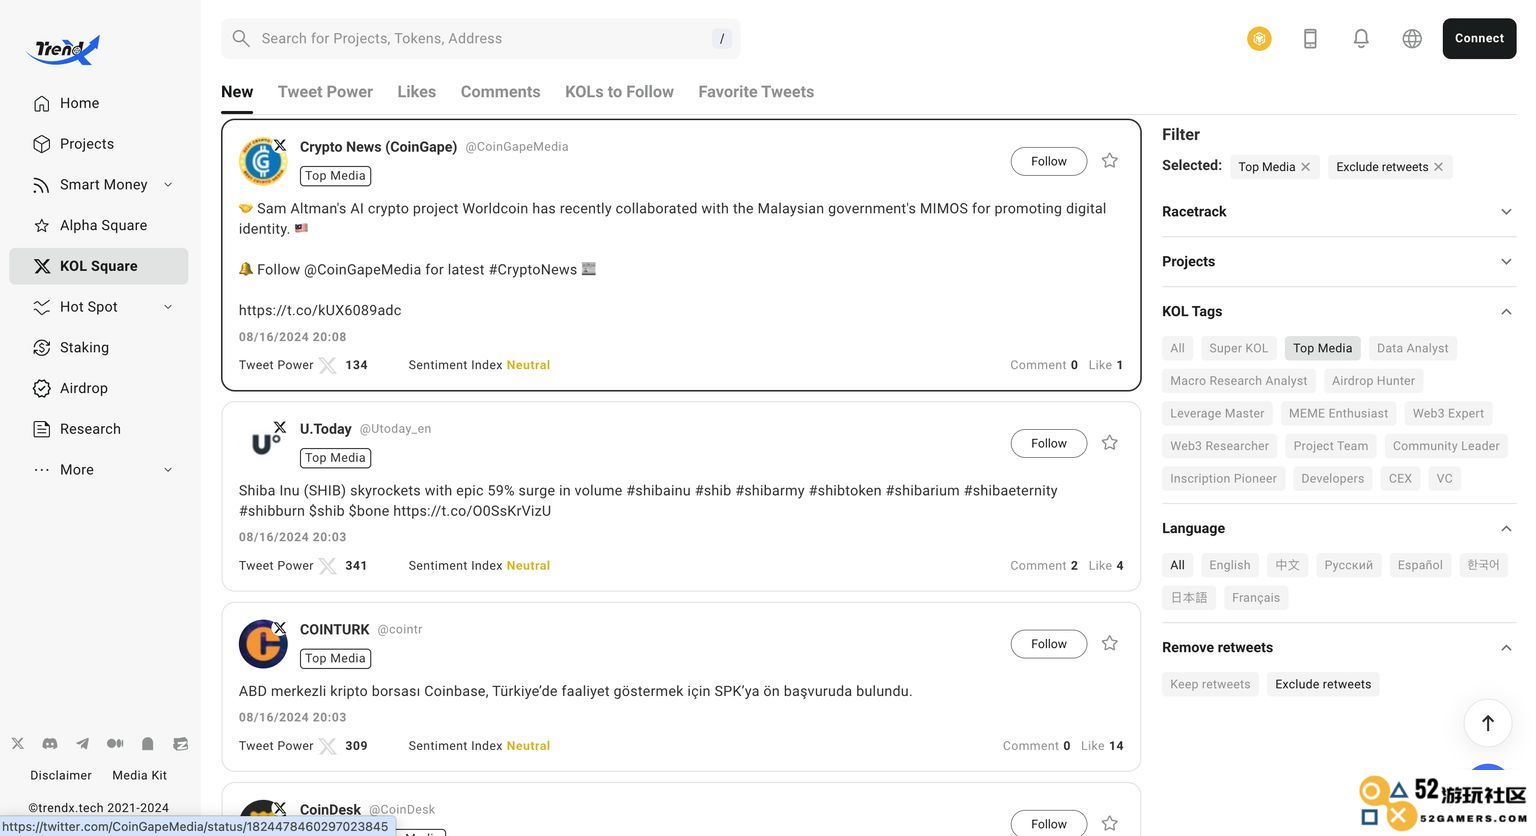Open the Media Kit link
The height and width of the screenshot is (836, 1536).
[x=139, y=775]
